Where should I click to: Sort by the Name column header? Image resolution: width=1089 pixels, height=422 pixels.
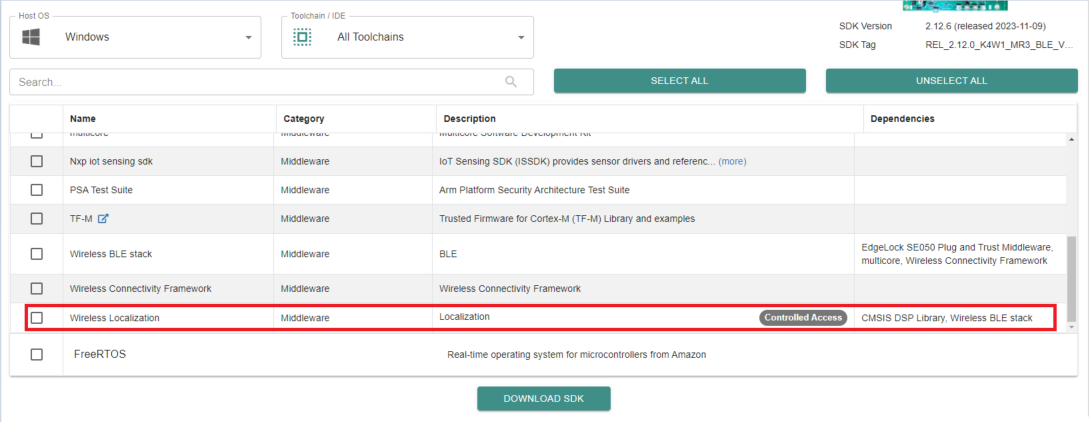click(83, 119)
